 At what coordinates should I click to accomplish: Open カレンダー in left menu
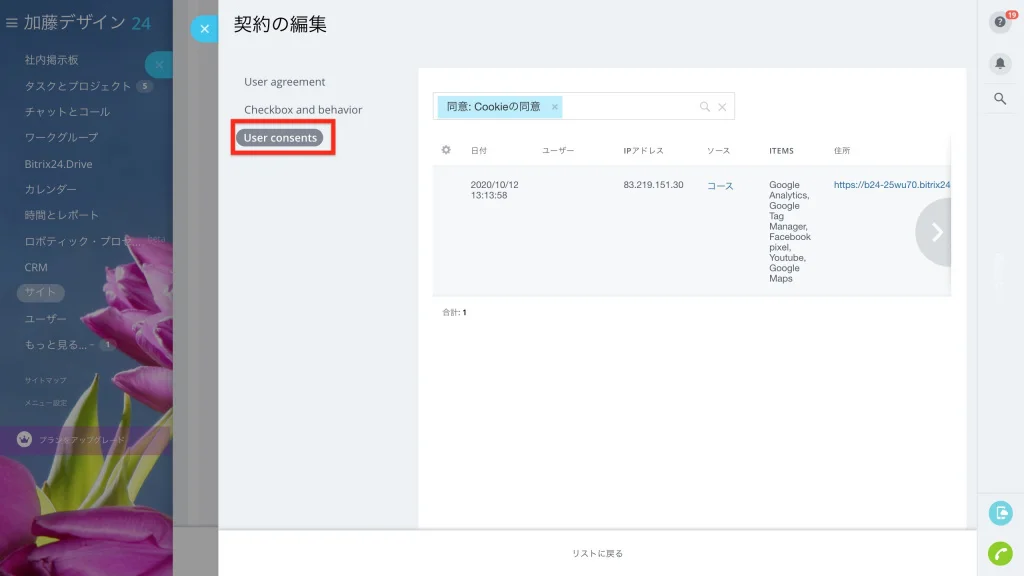click(x=50, y=189)
